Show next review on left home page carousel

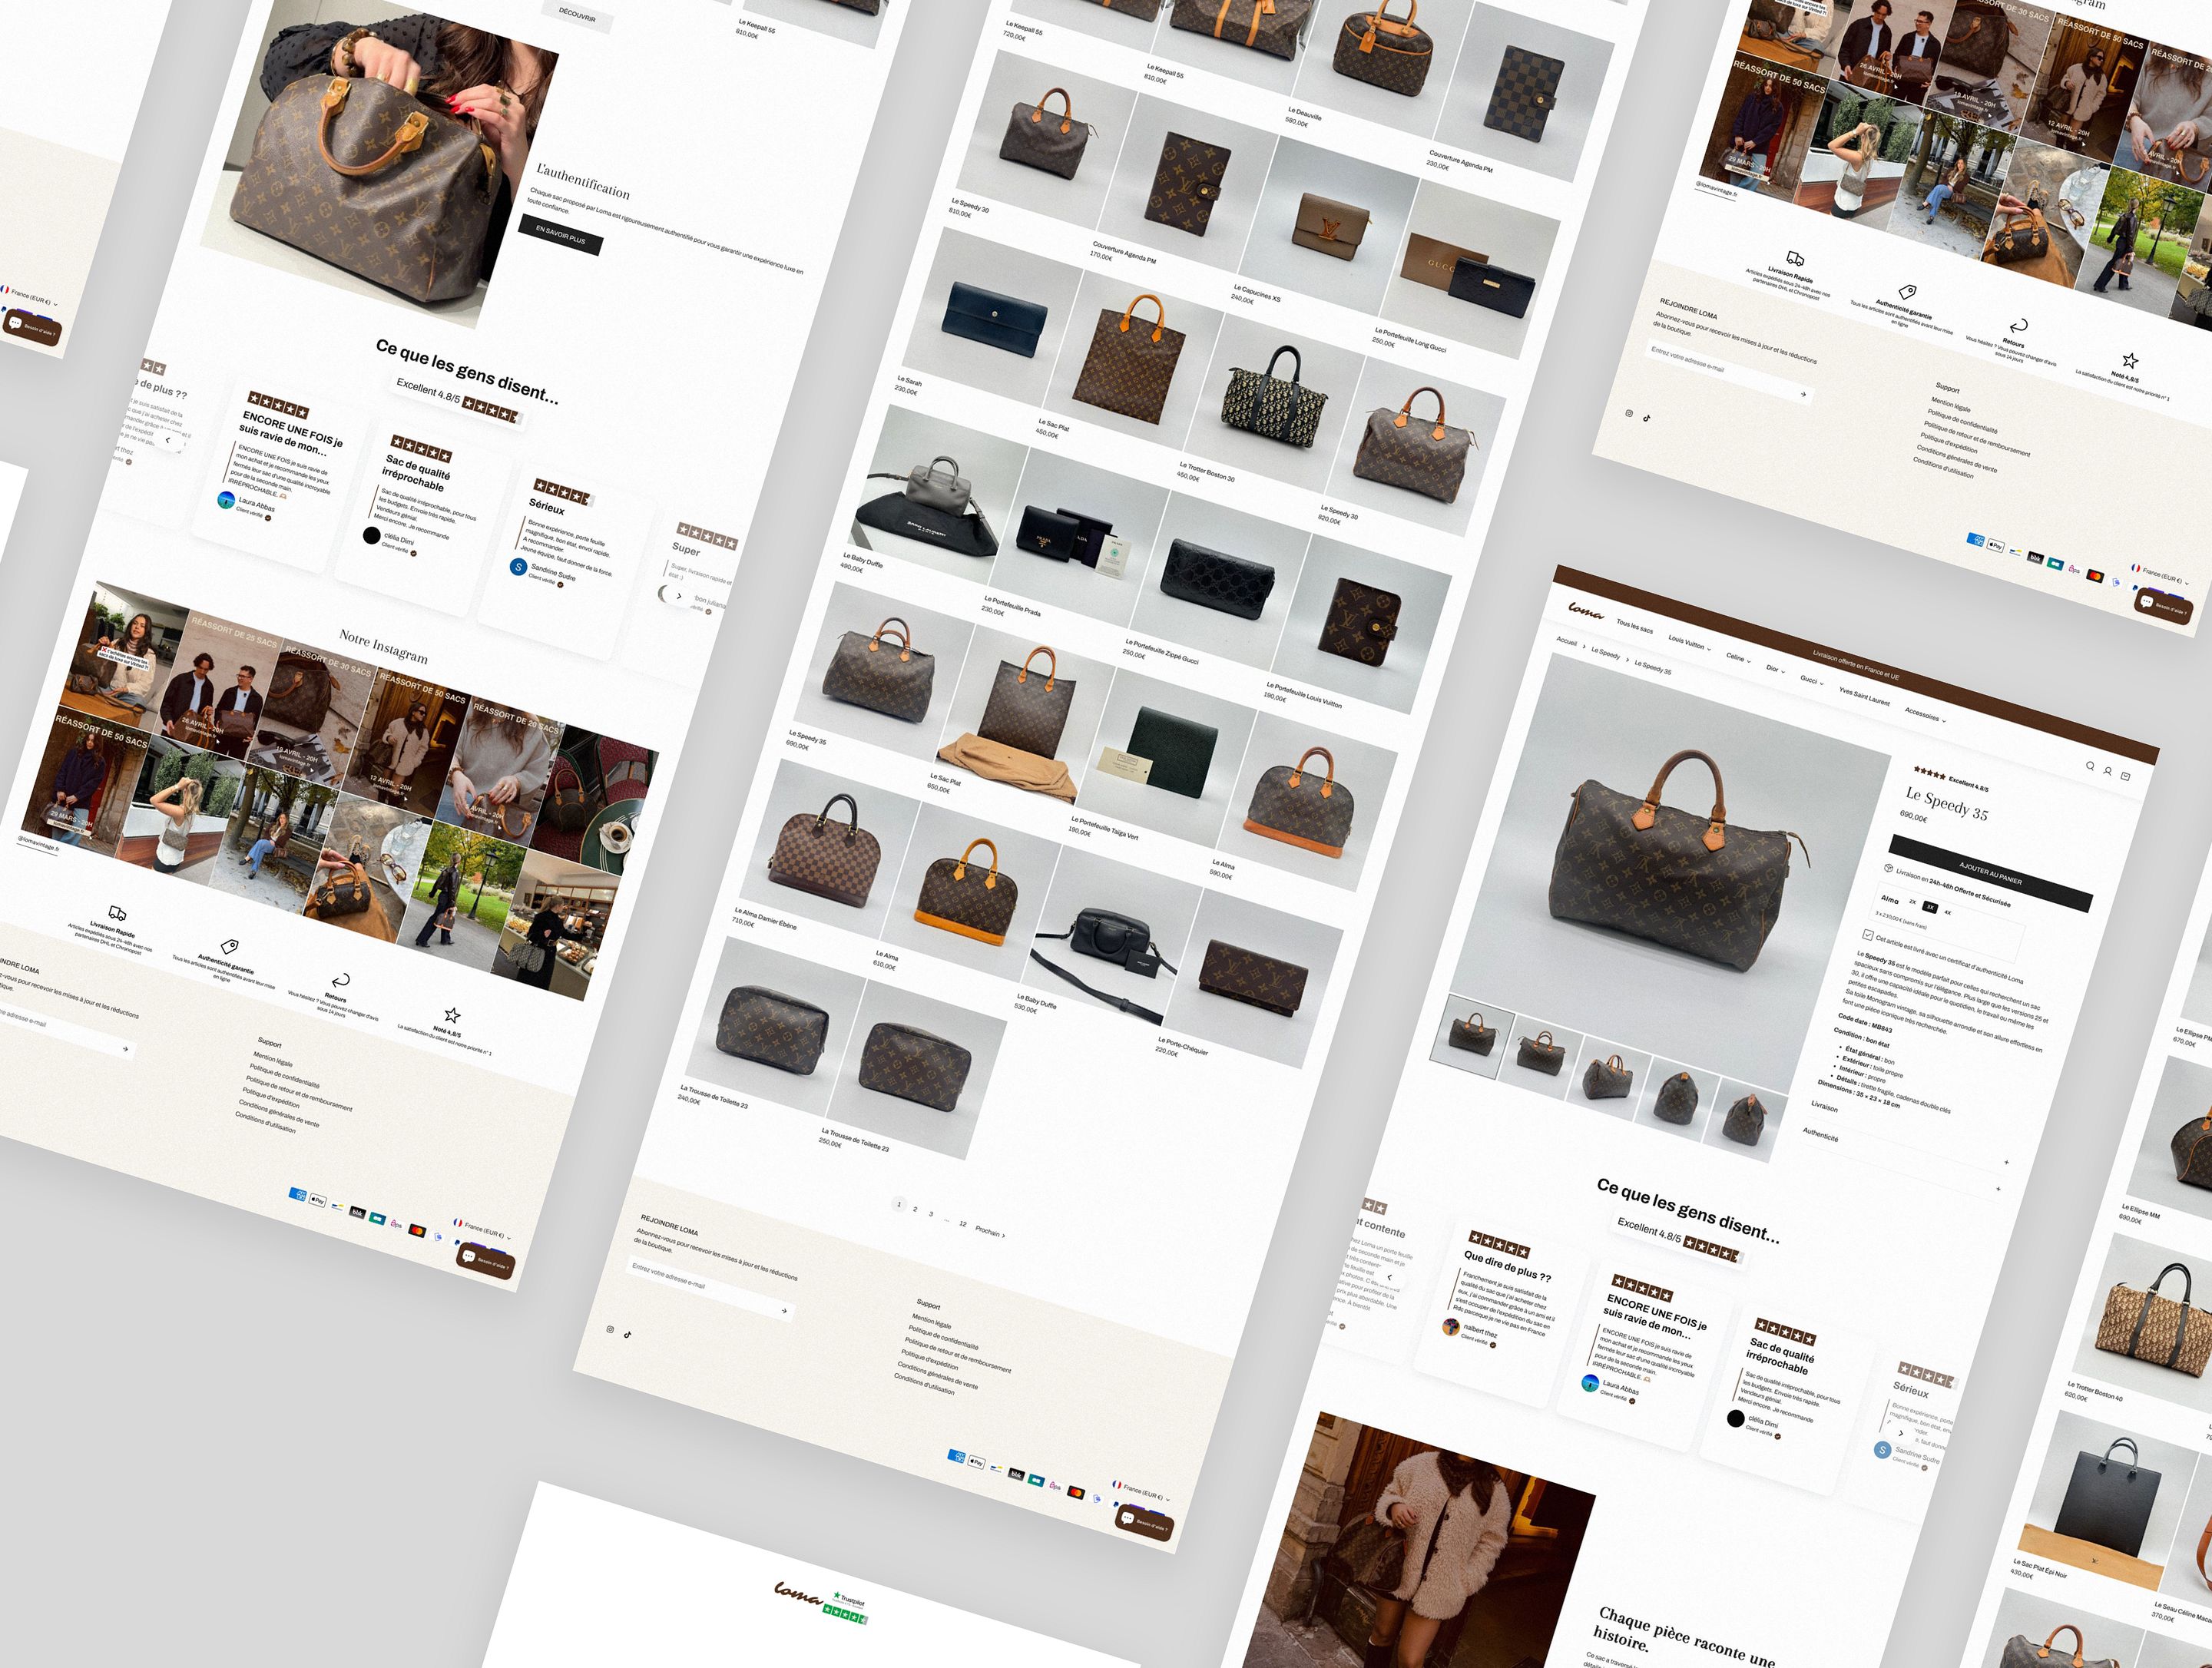pyautogui.click(x=679, y=596)
